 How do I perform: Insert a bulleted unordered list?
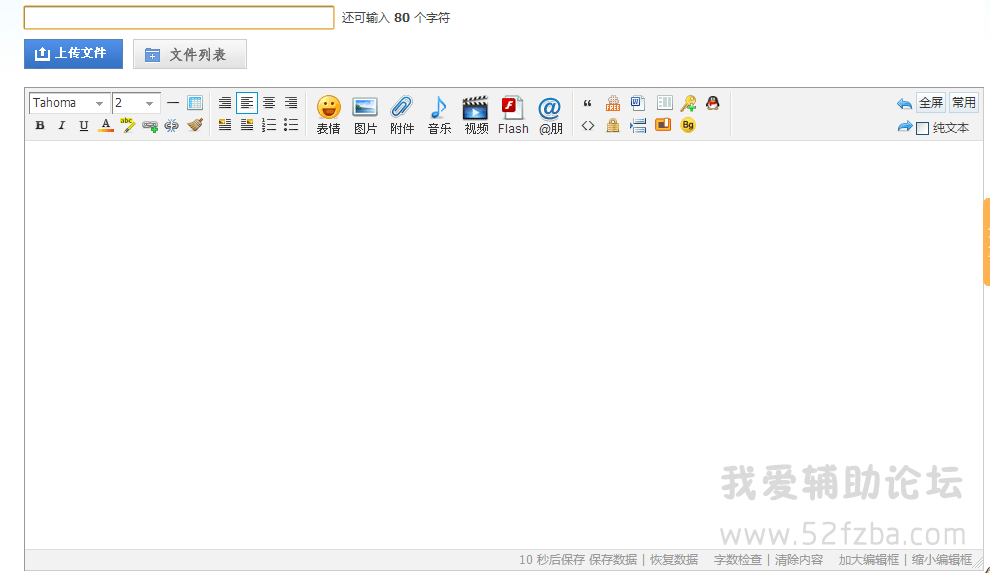pos(291,125)
